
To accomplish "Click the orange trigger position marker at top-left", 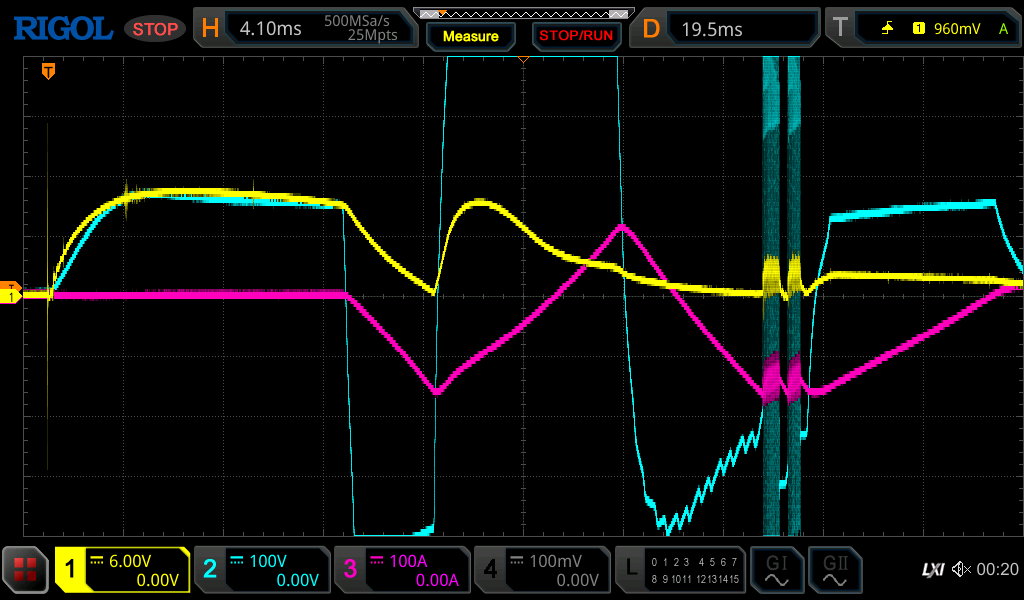I will [x=47, y=71].
